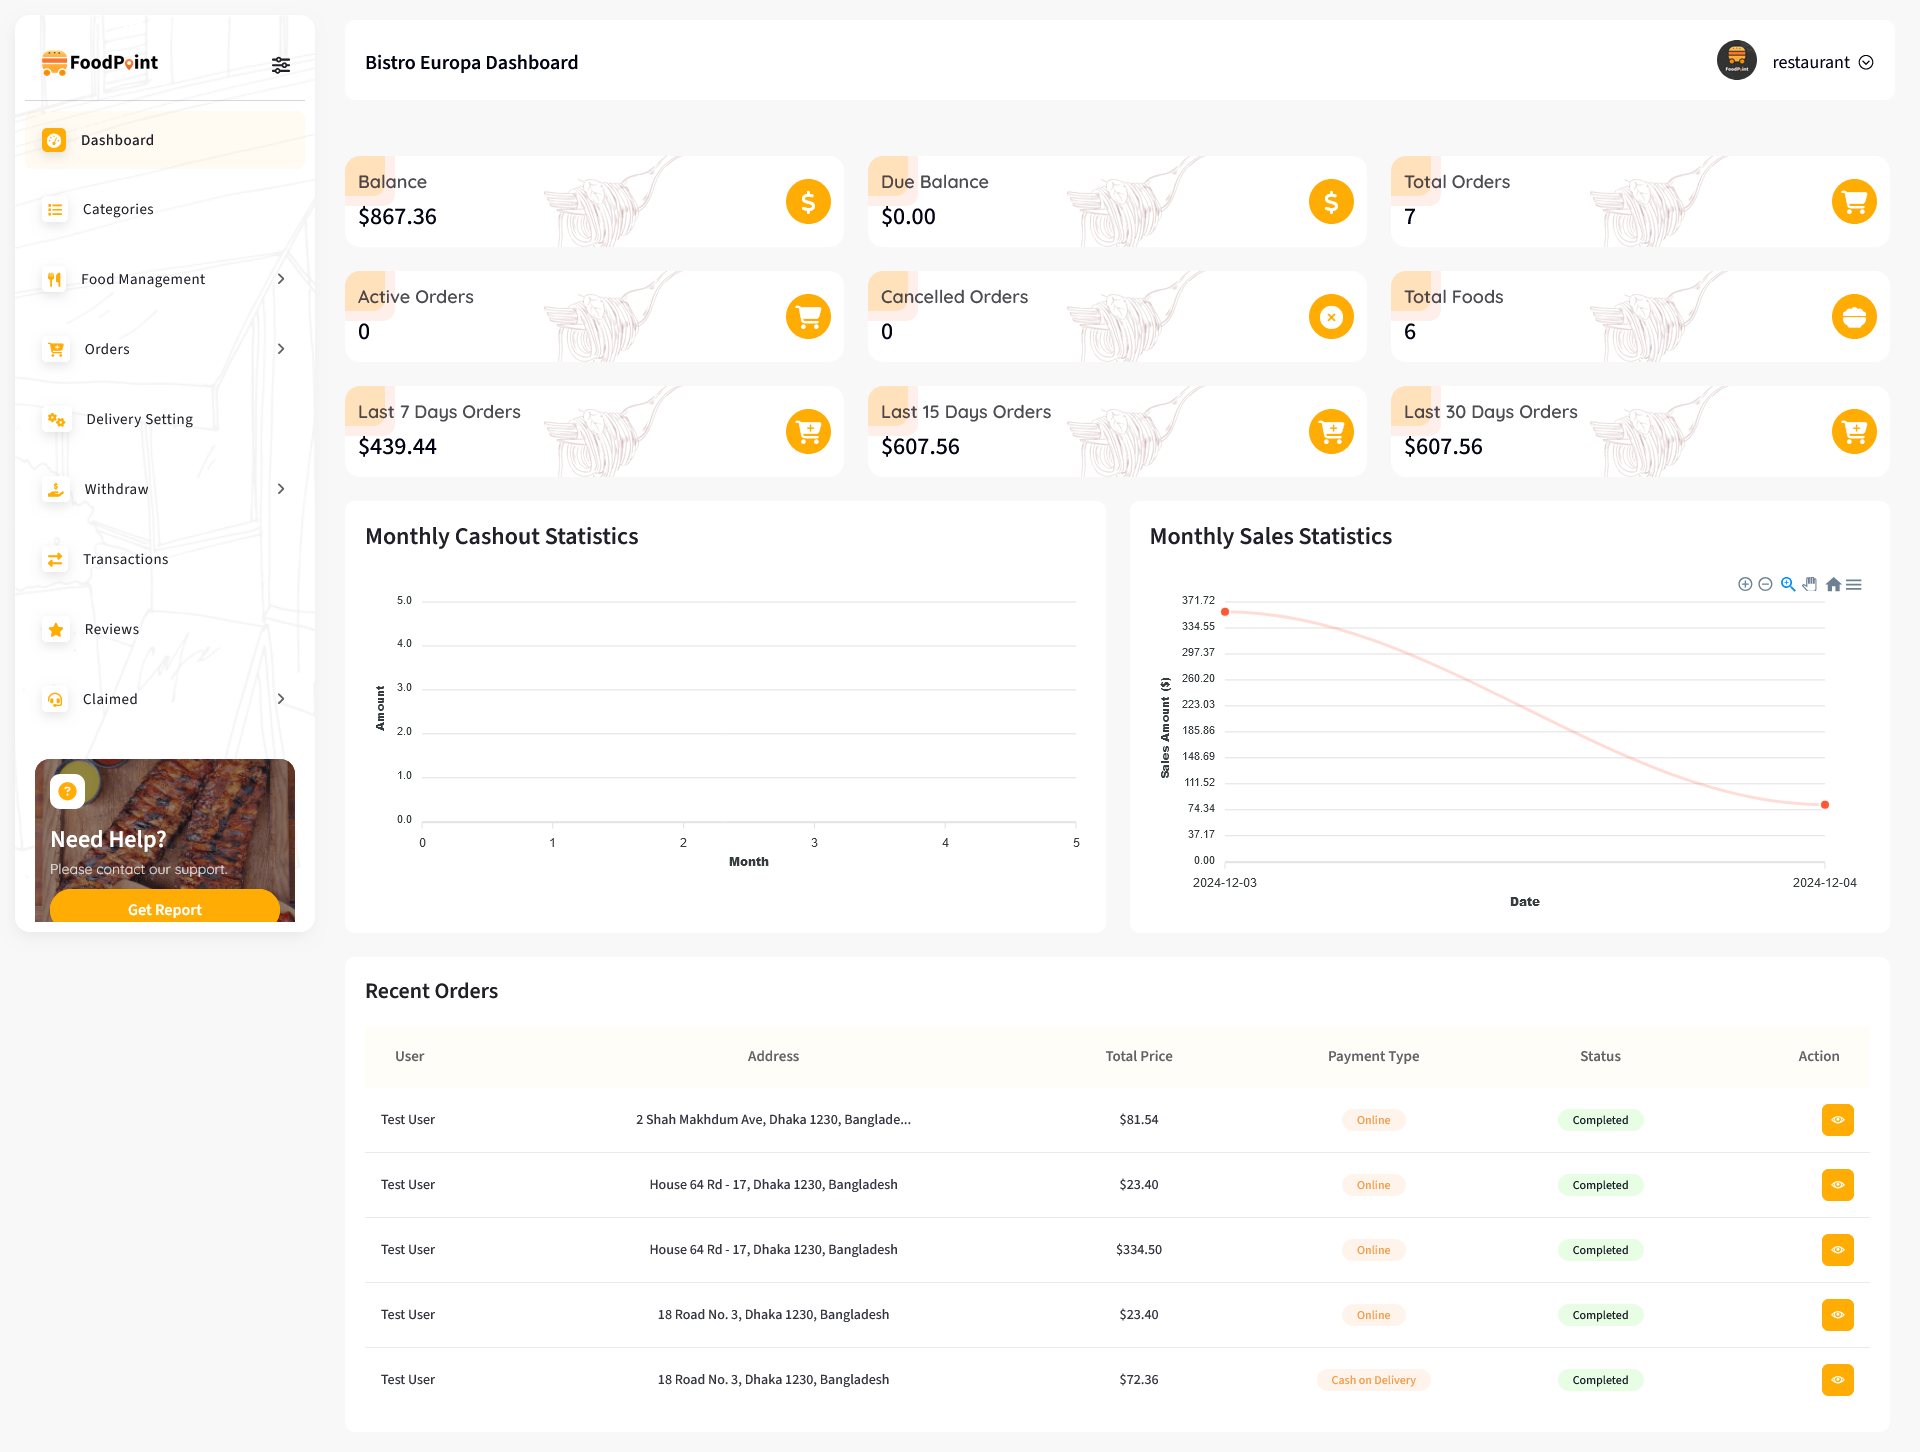Open the sales chart hamburger menu

coord(1855,584)
